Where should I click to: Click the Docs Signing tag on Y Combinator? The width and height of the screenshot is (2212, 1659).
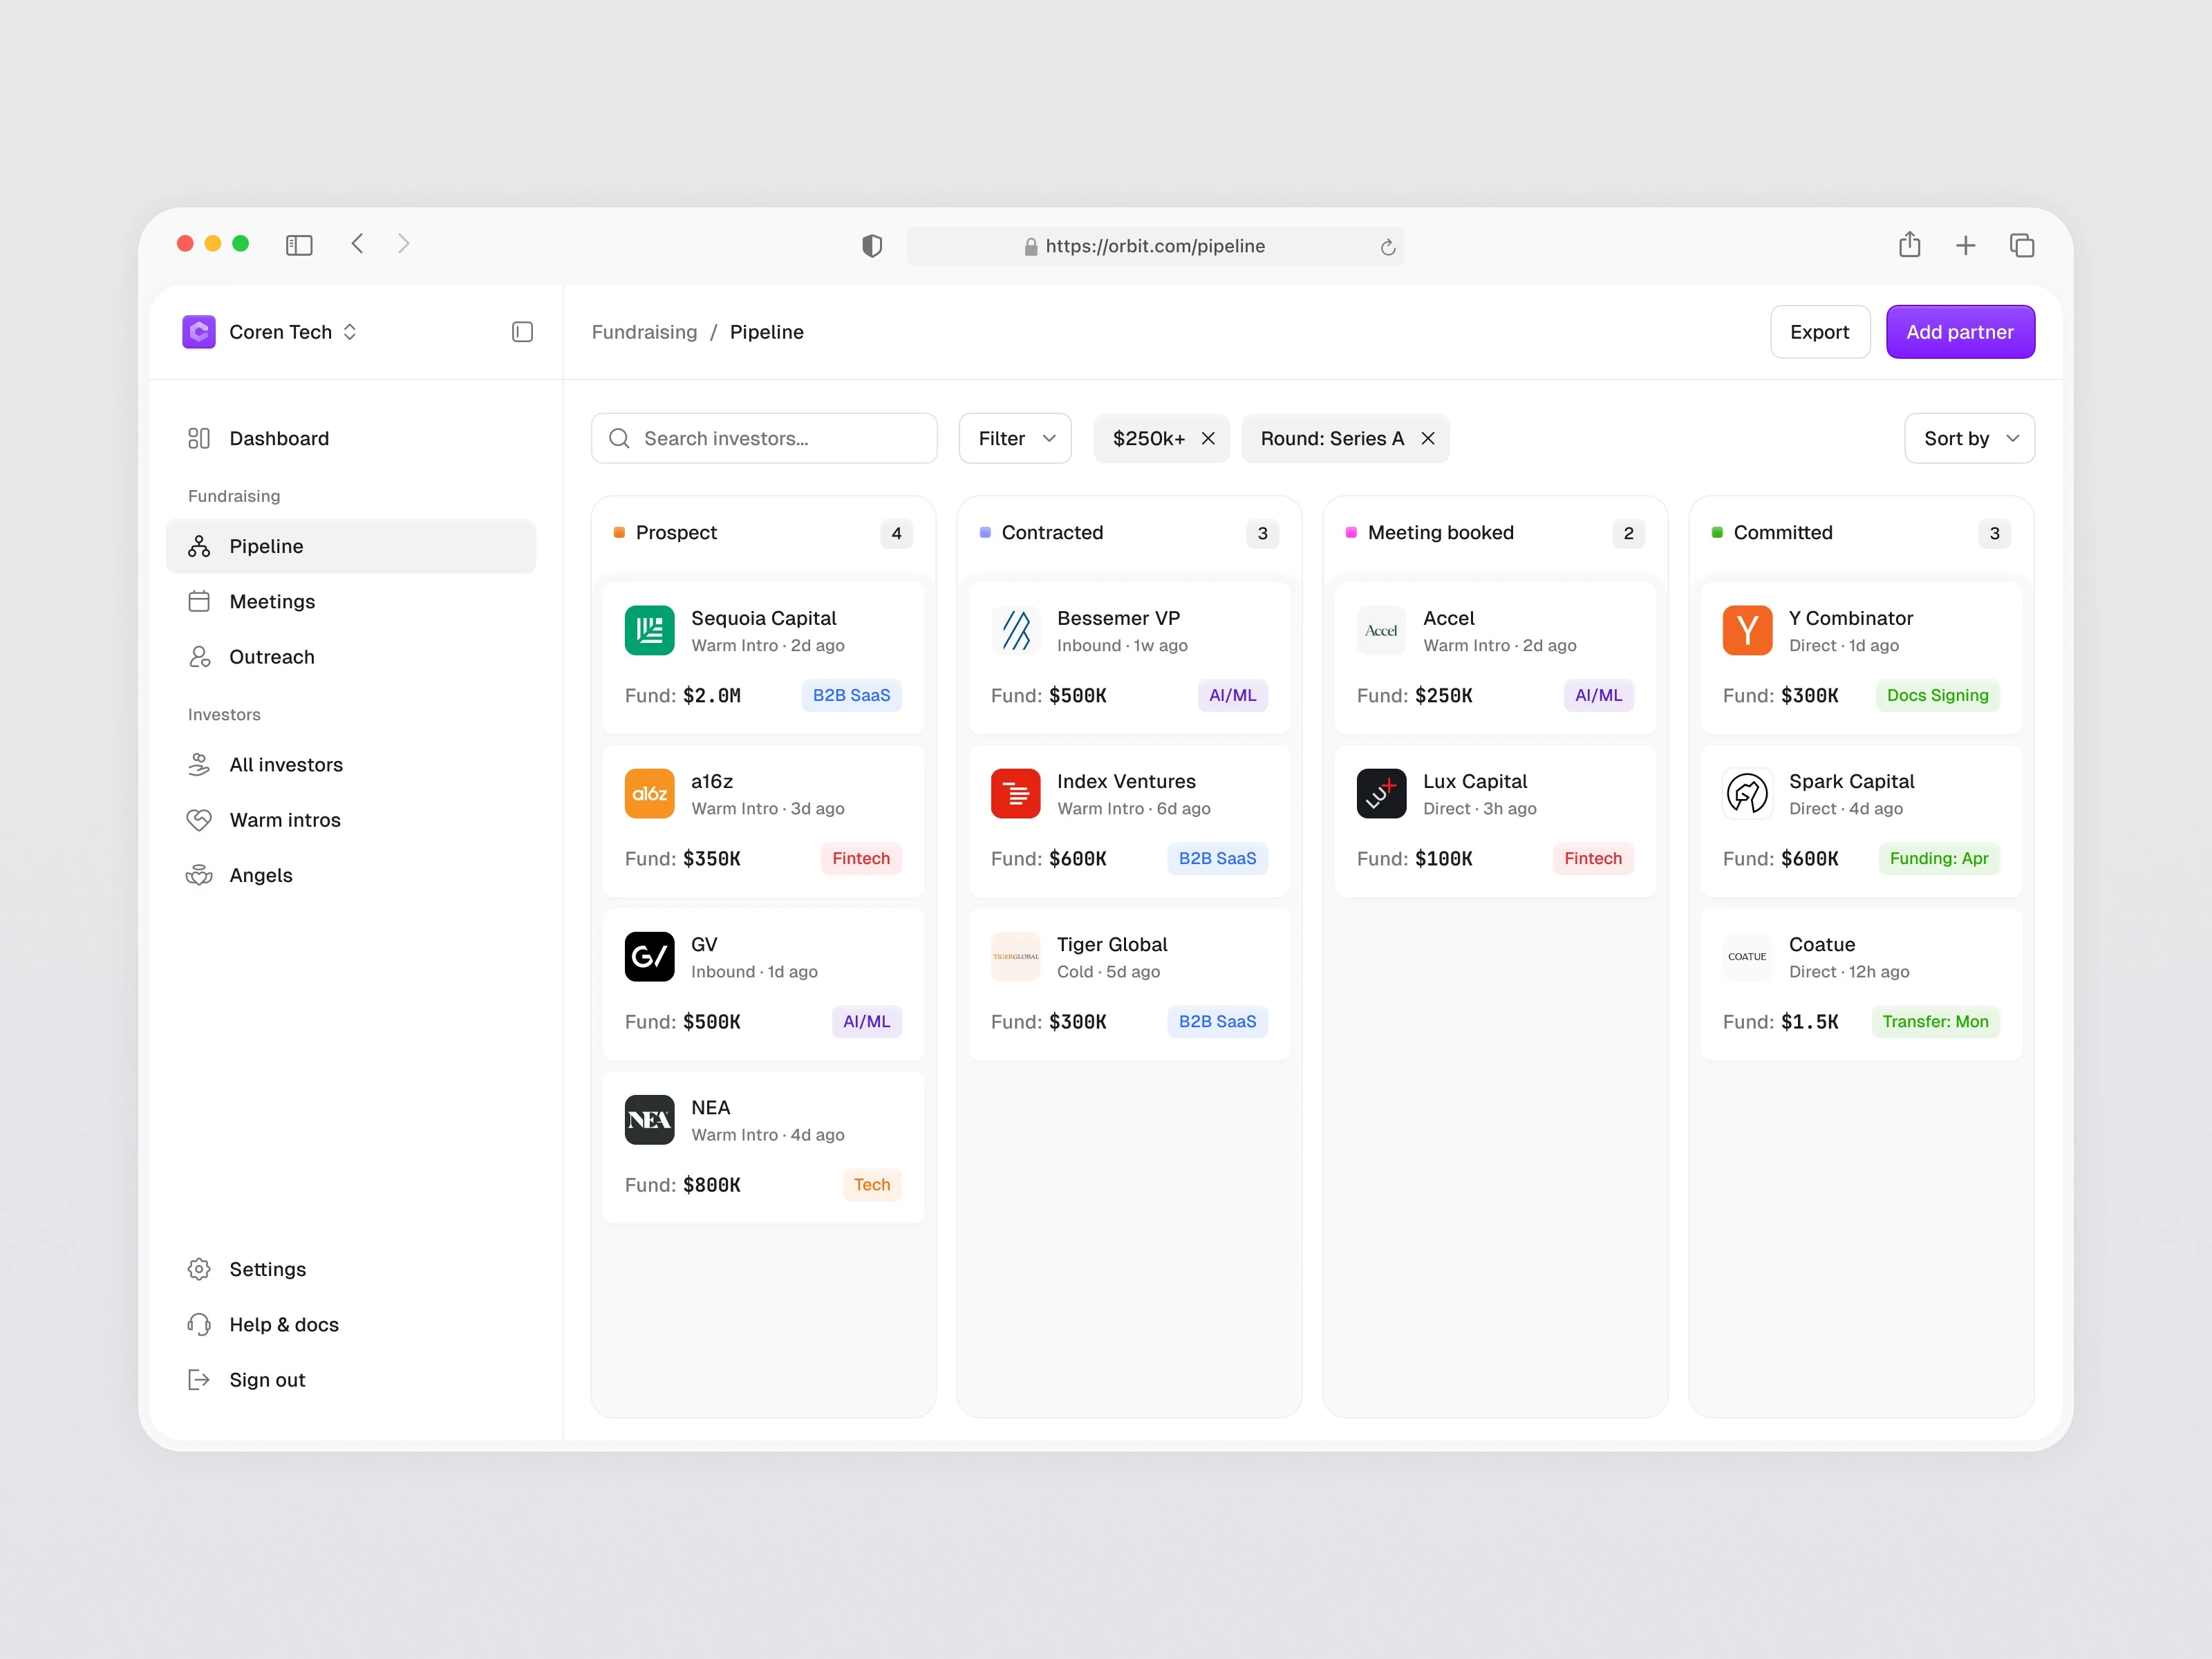click(1938, 696)
